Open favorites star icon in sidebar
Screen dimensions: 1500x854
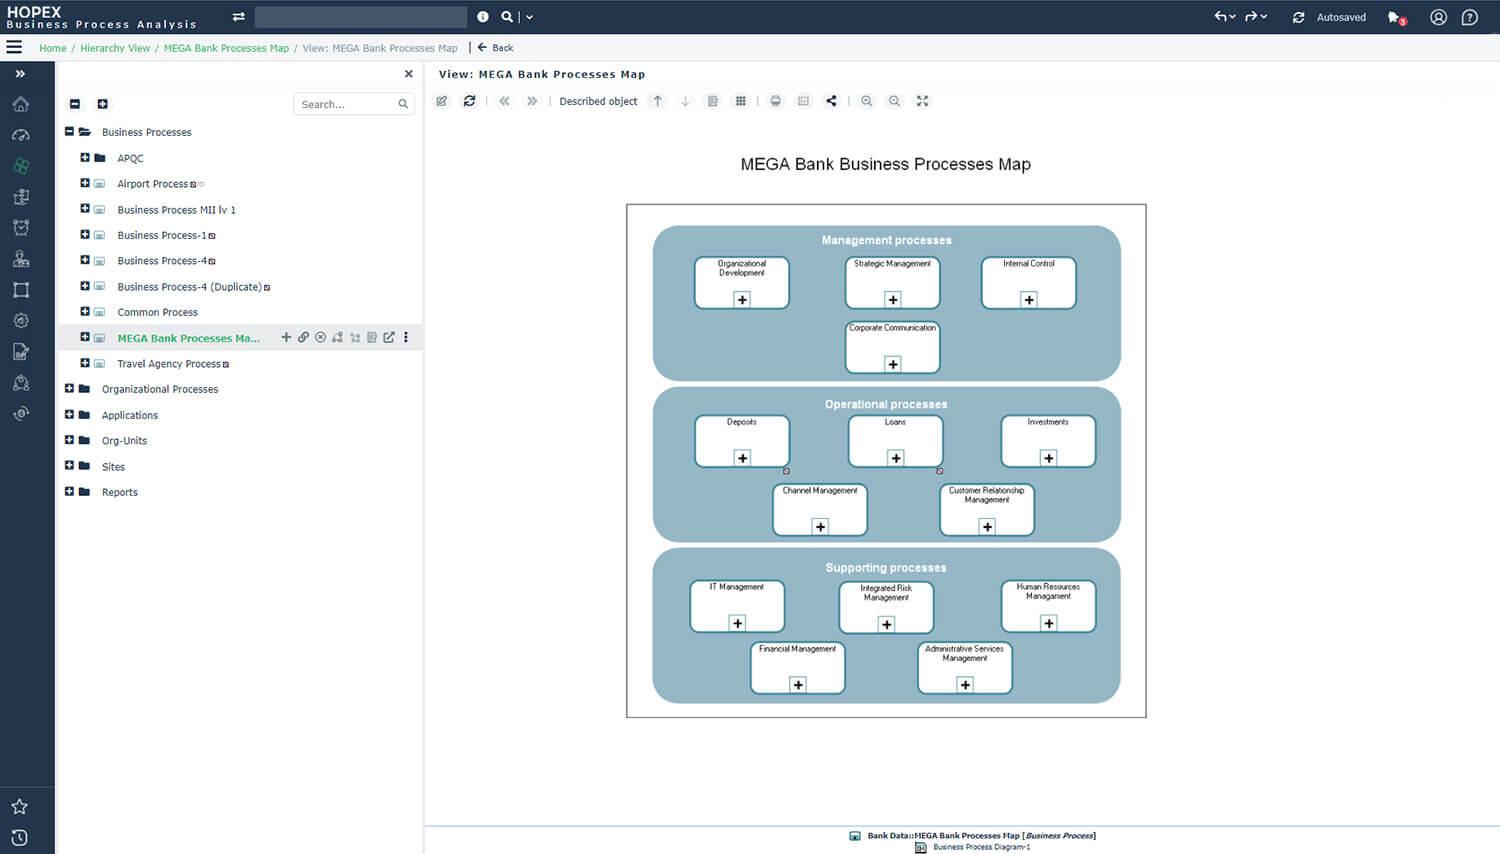tap(20, 806)
